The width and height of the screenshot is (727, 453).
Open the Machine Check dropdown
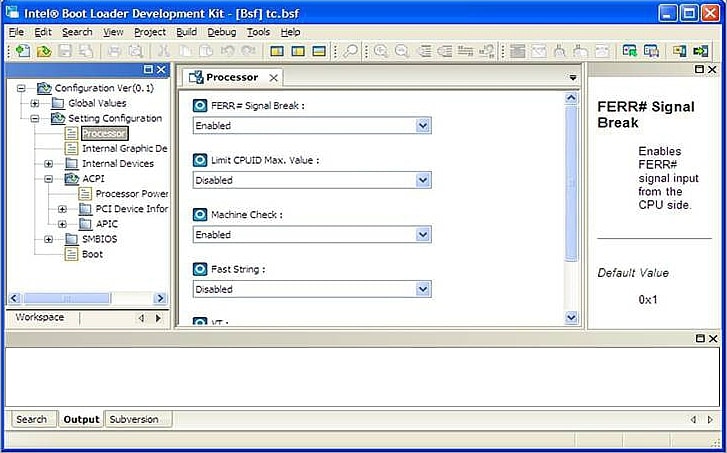coord(422,235)
